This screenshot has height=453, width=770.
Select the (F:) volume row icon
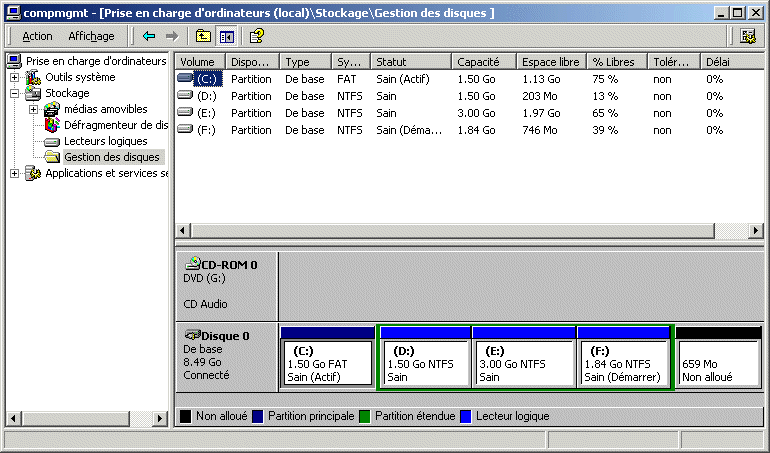185,129
